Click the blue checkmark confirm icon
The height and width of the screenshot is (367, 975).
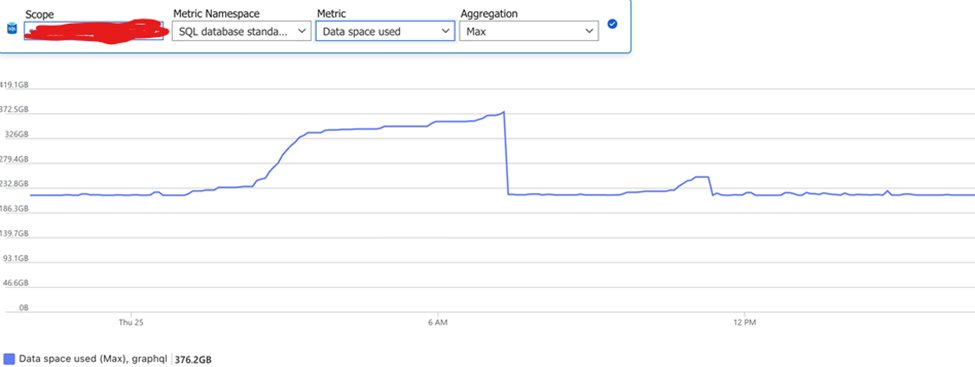pos(612,24)
